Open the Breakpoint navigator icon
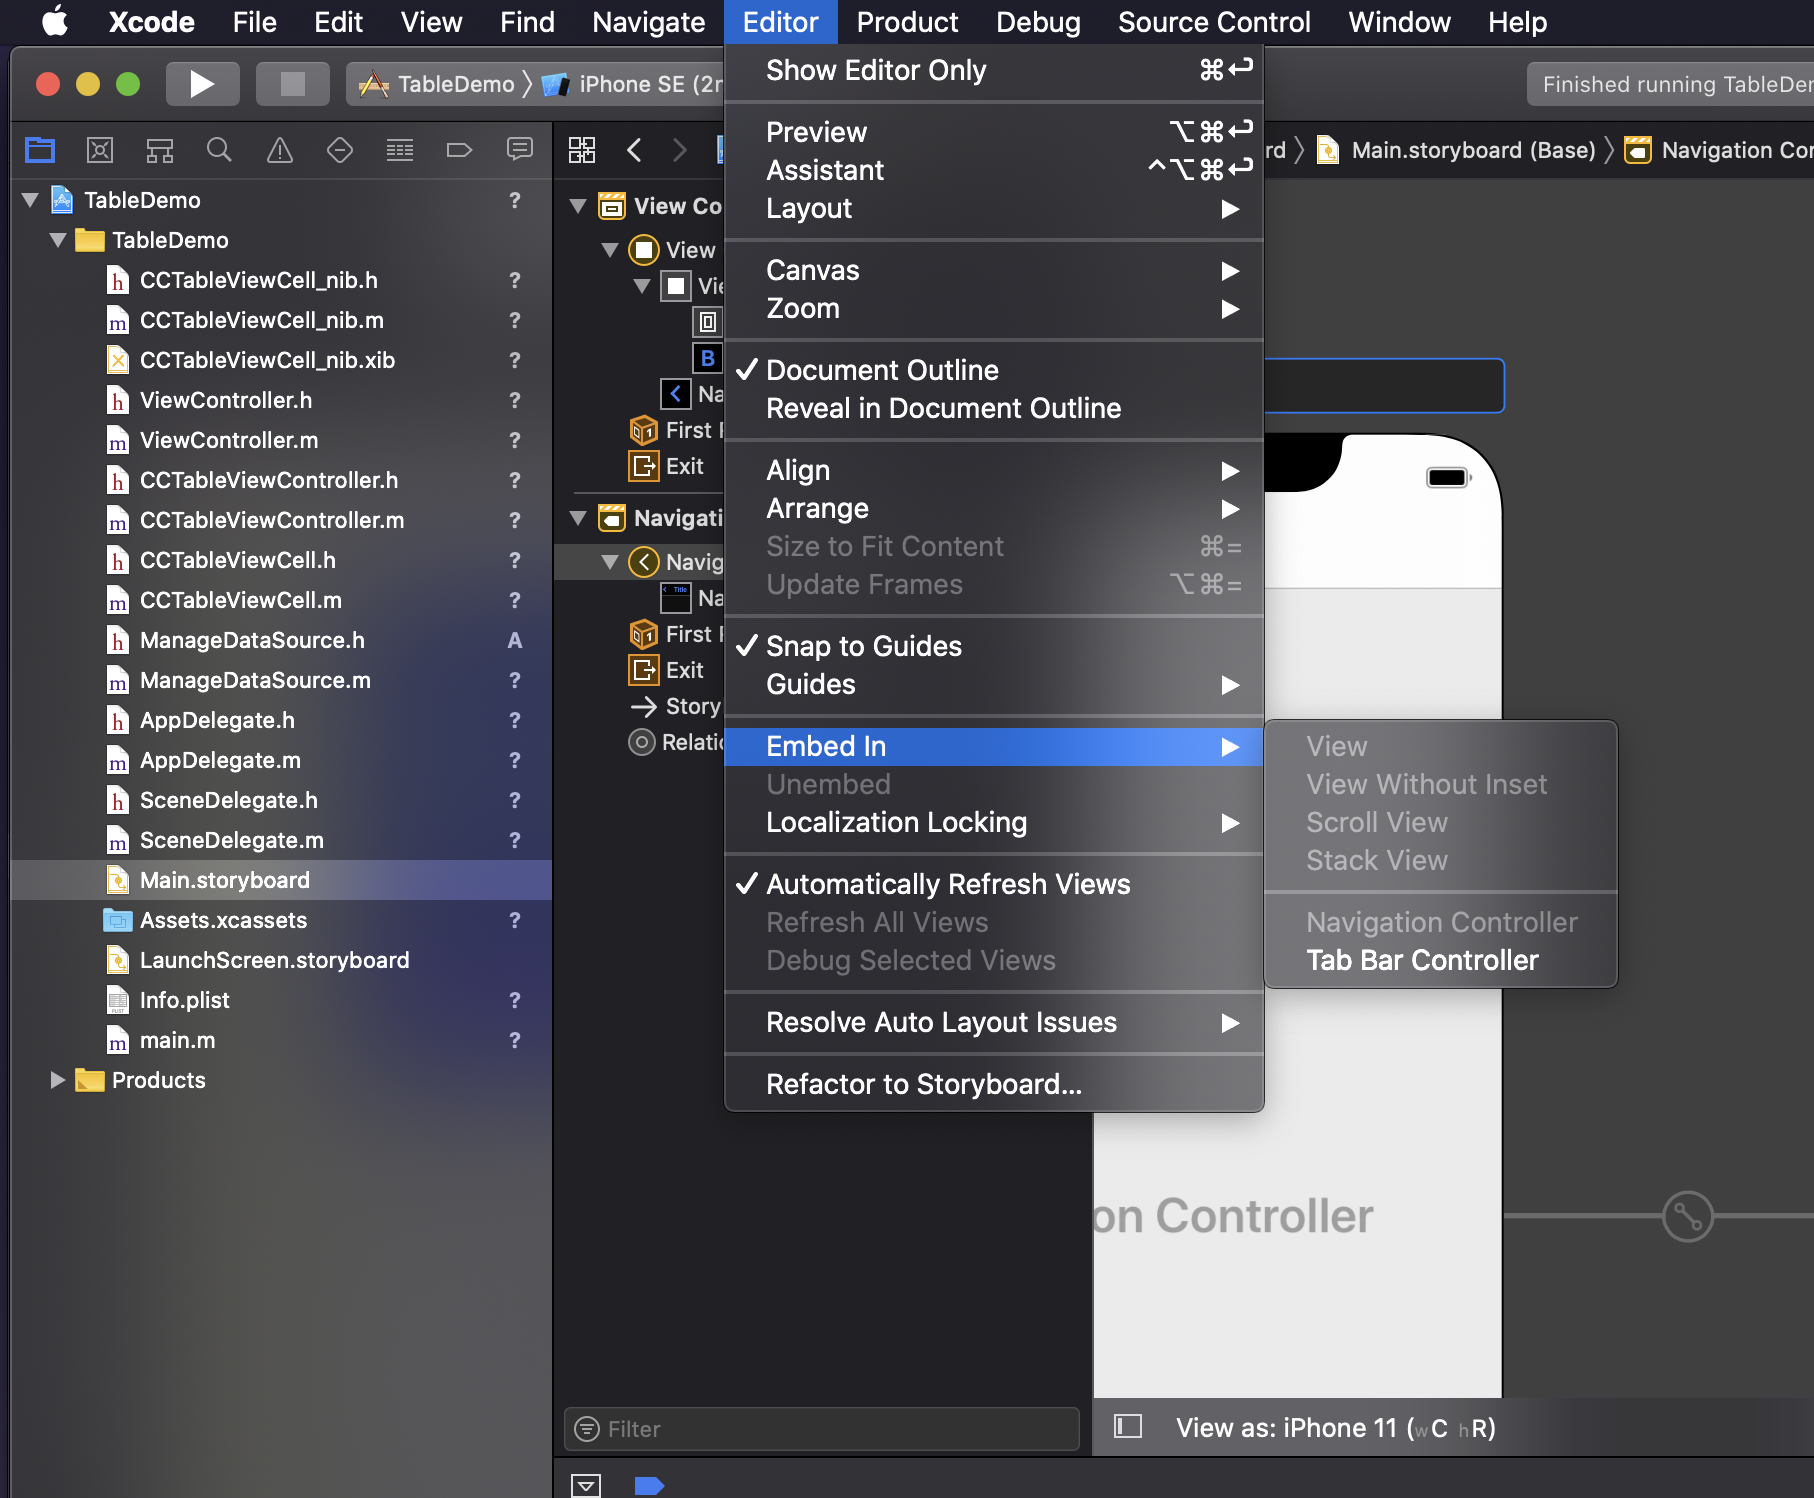This screenshot has width=1814, height=1498. coord(459,151)
